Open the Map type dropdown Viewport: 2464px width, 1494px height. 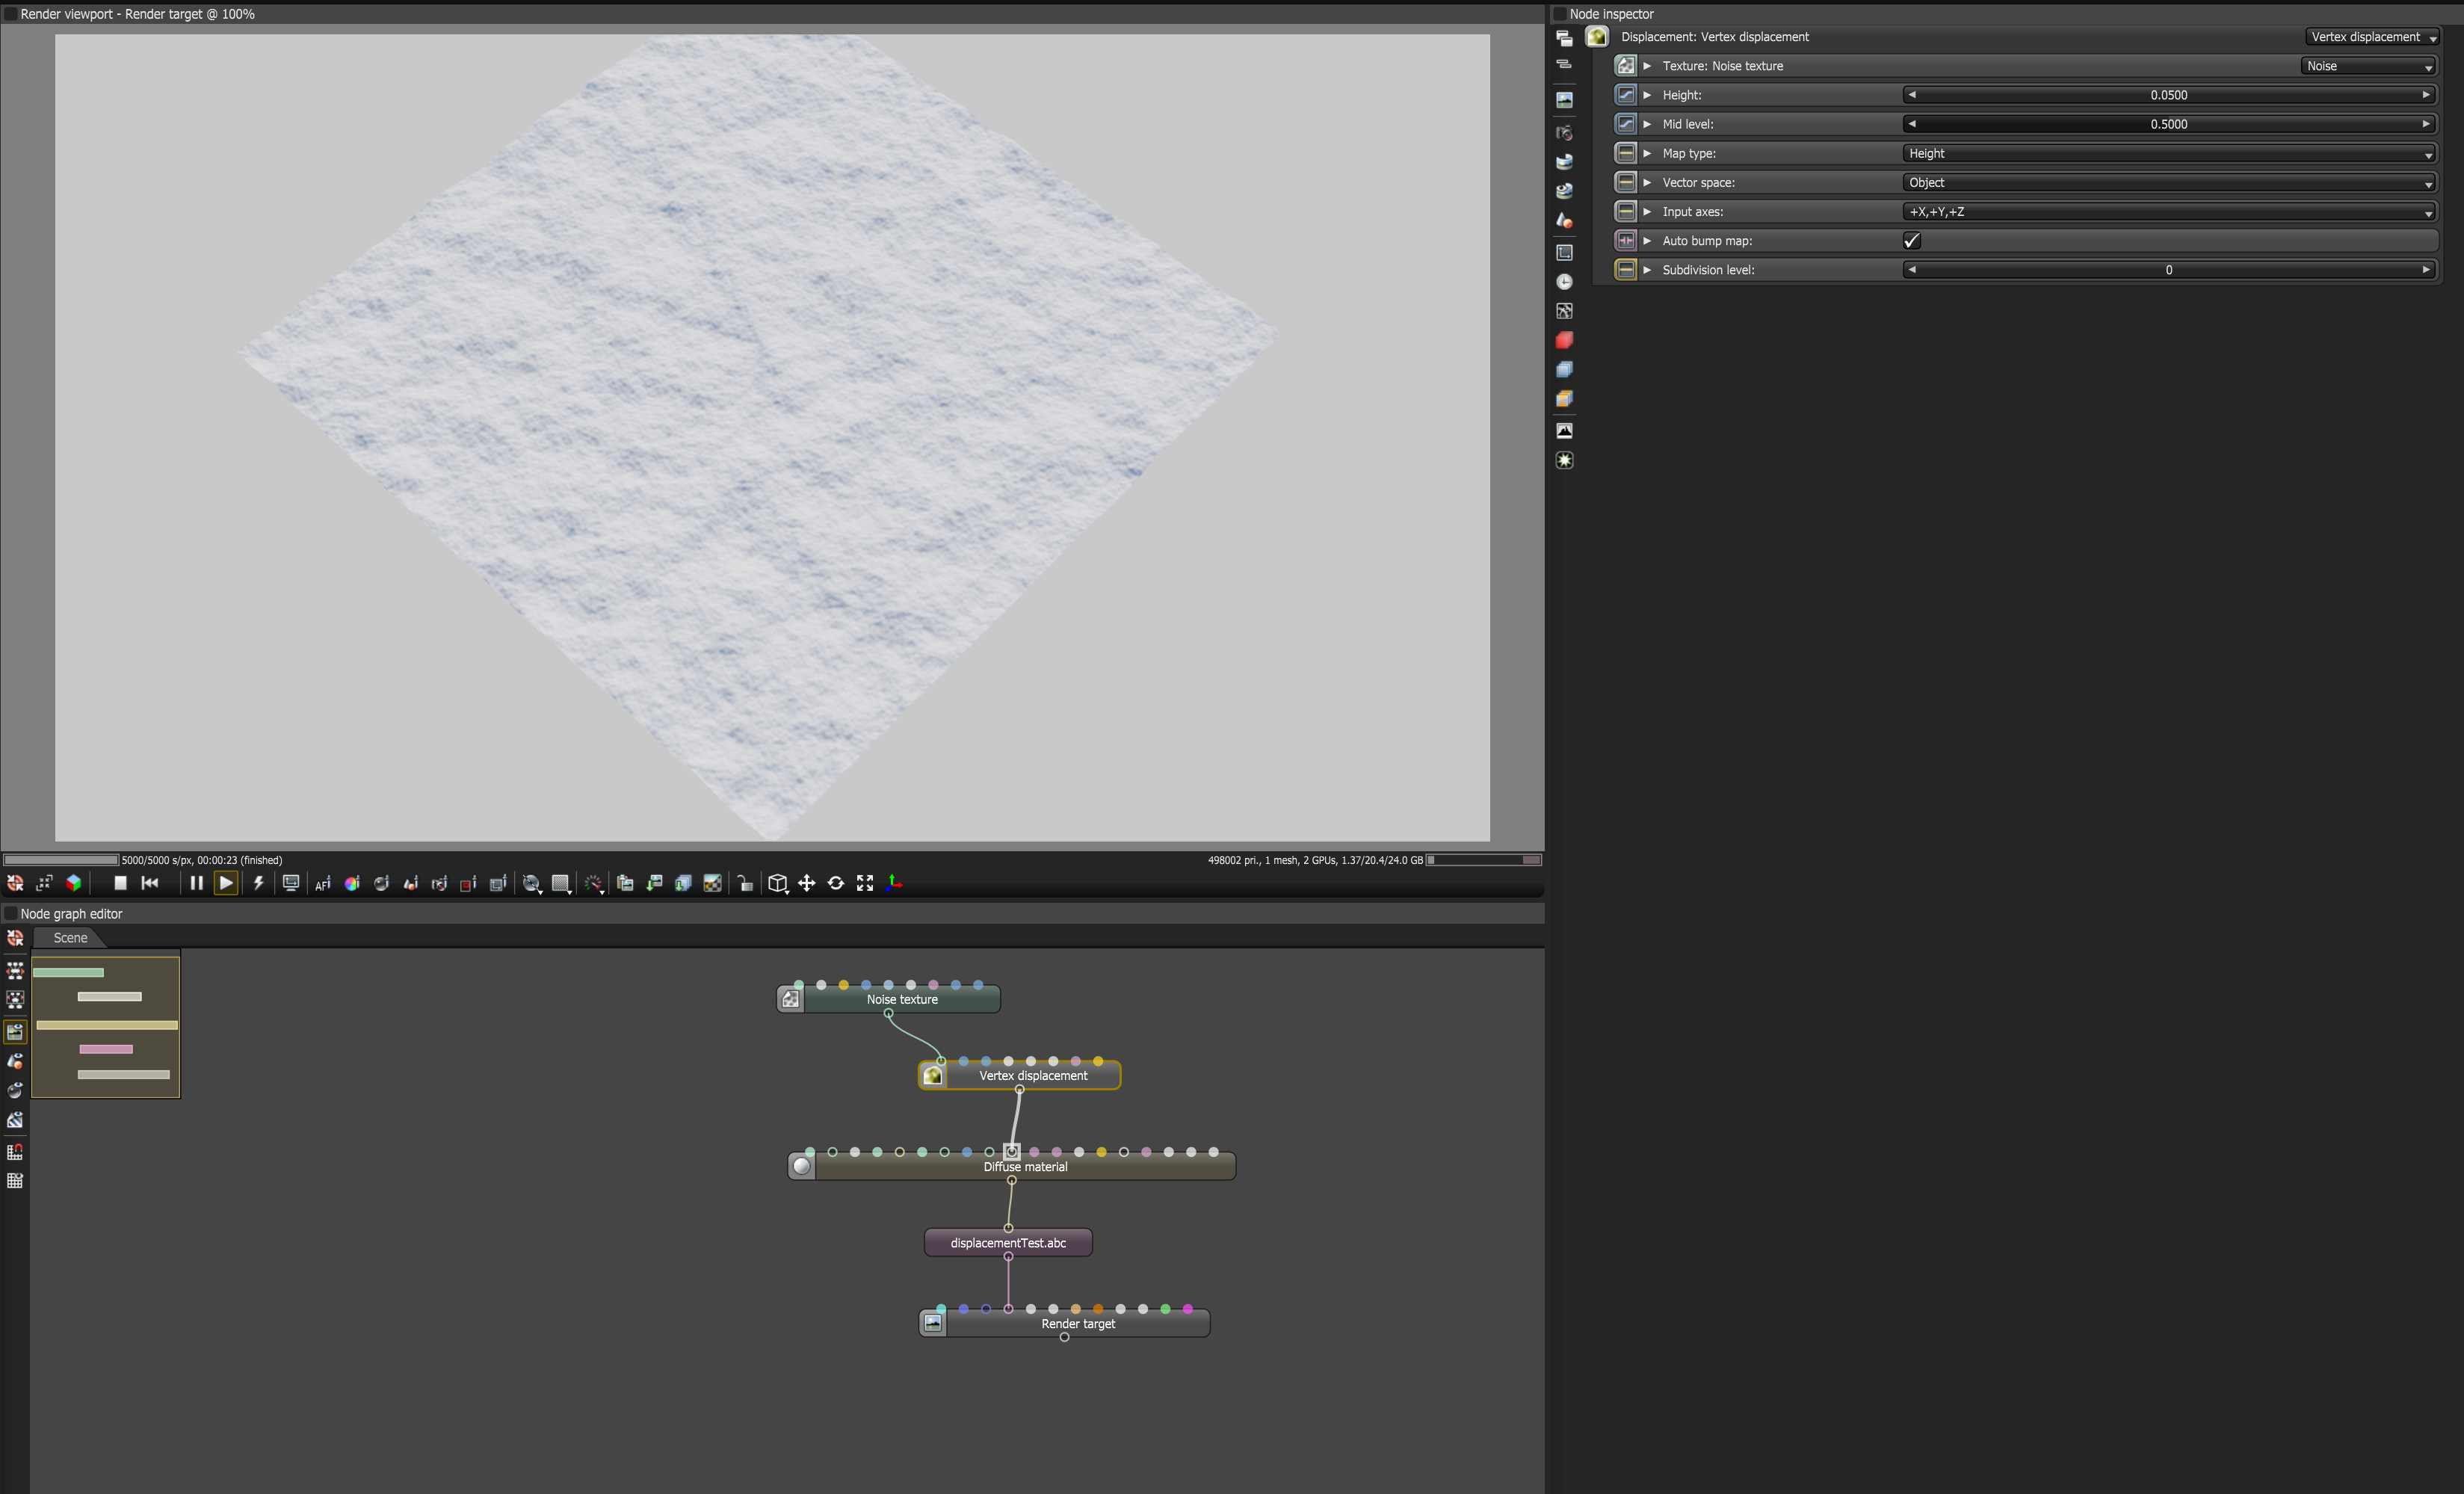click(x=2168, y=153)
